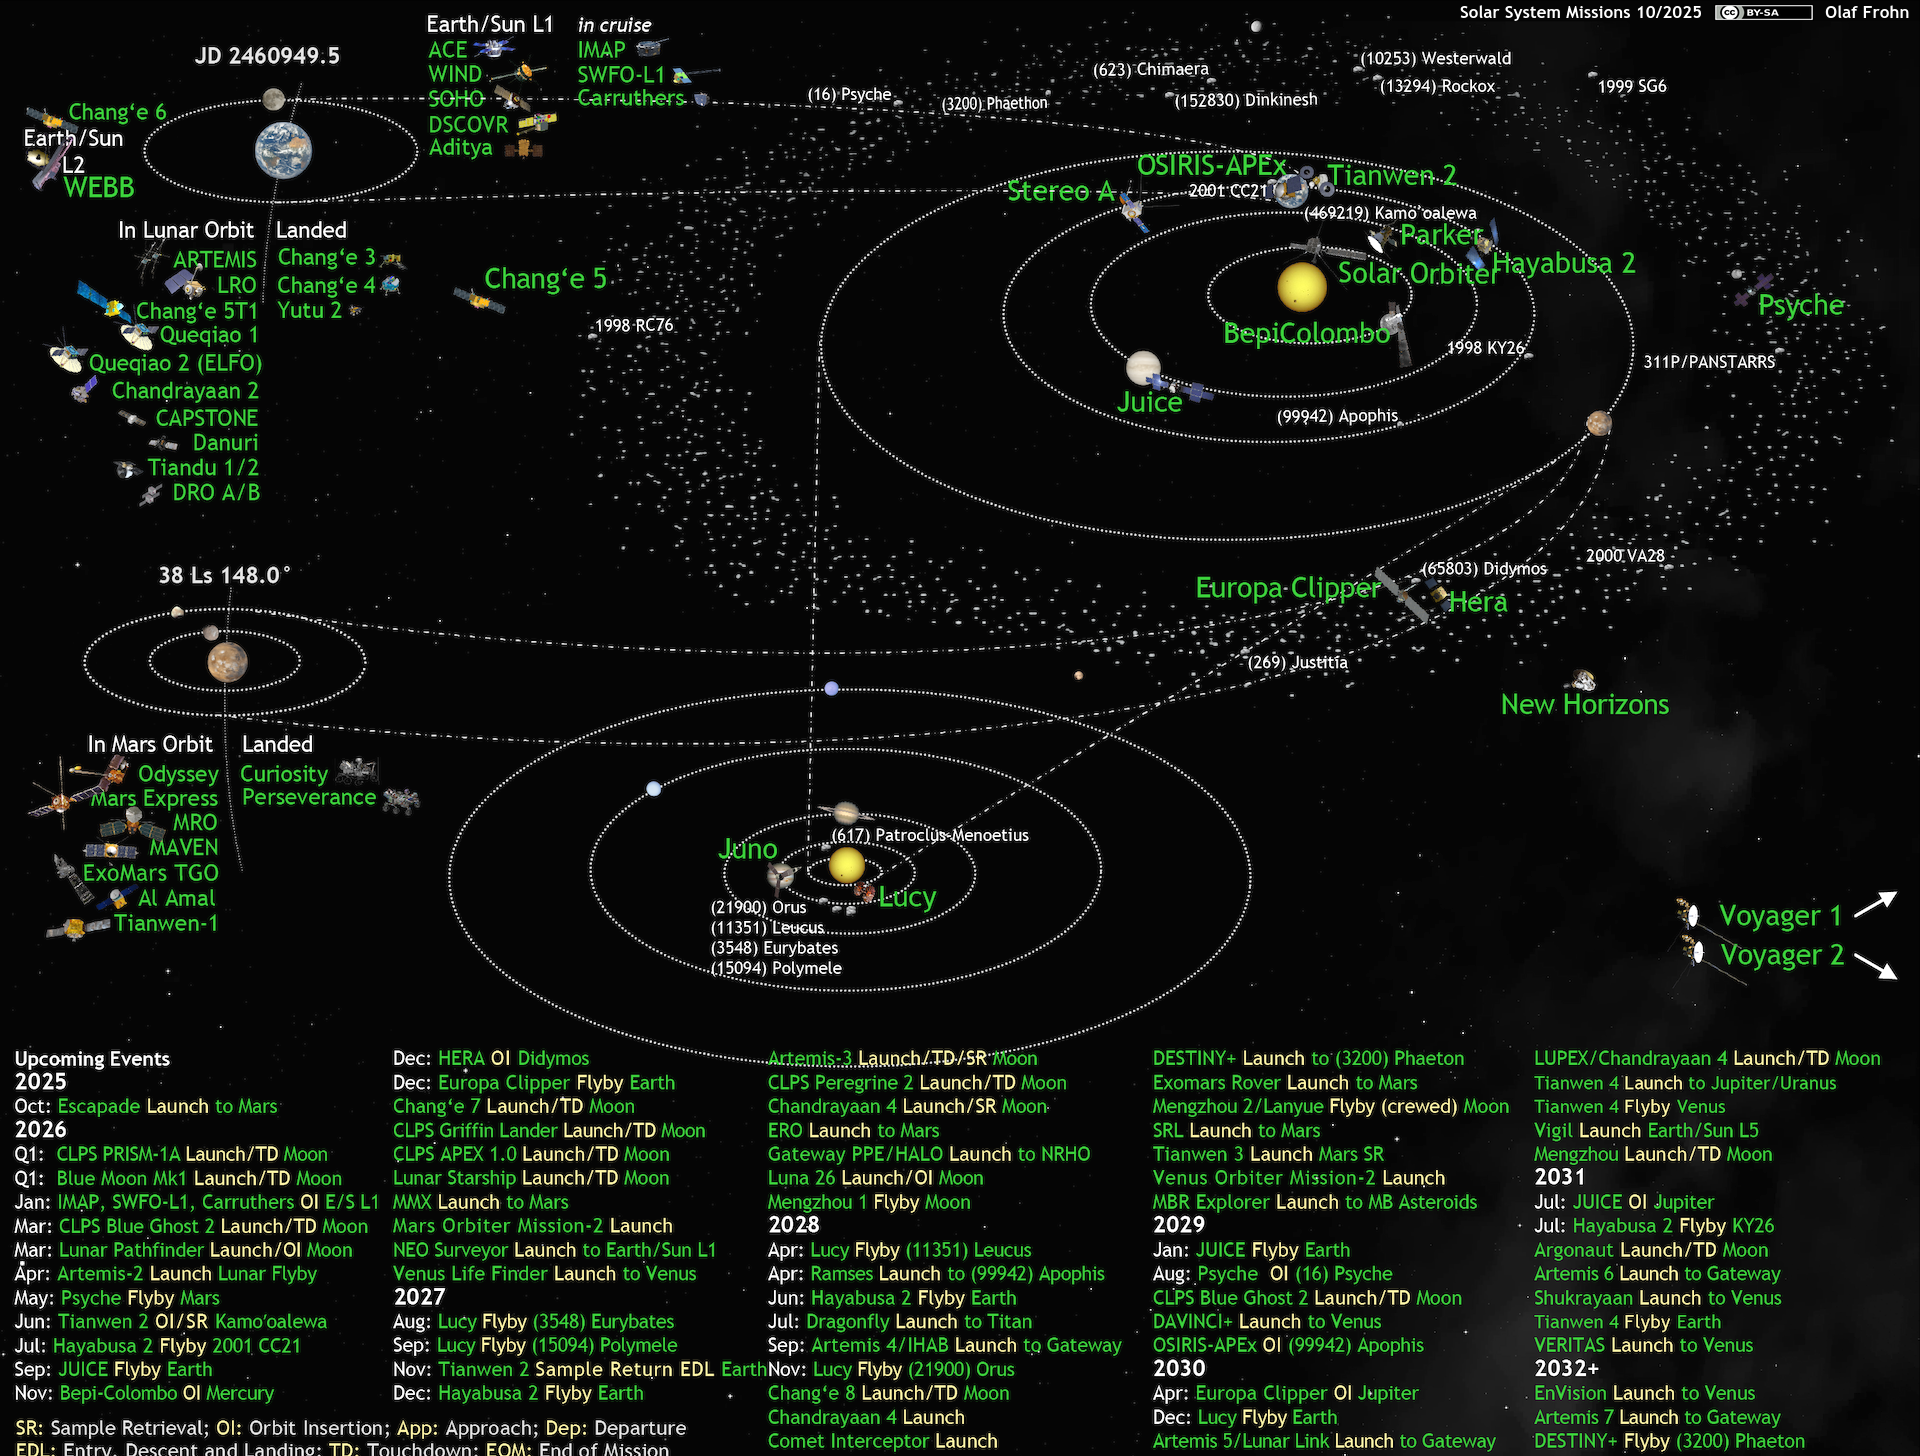Click the Escapade Launch to Mars event
1920x1456 pixels.
coord(167,1106)
